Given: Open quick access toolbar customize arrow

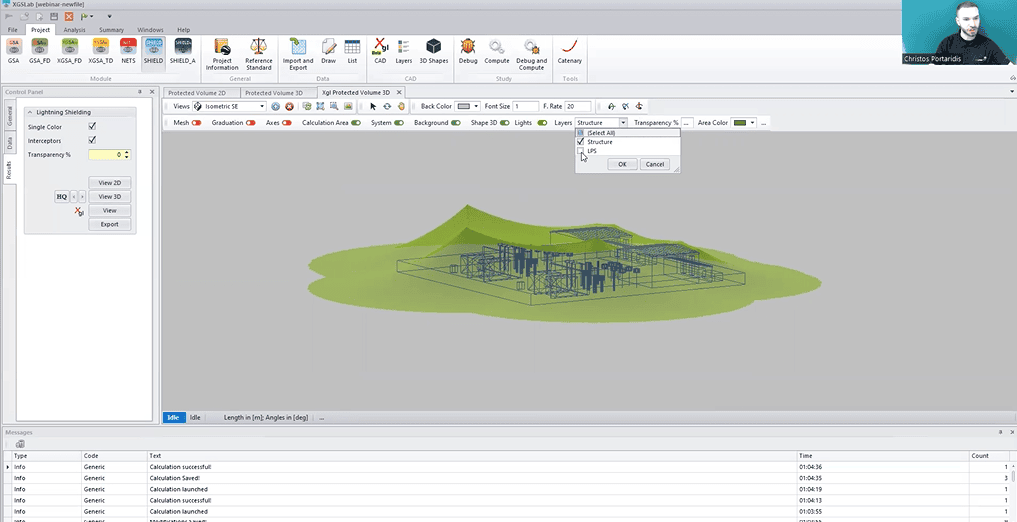Looking at the screenshot, I should (109, 16).
